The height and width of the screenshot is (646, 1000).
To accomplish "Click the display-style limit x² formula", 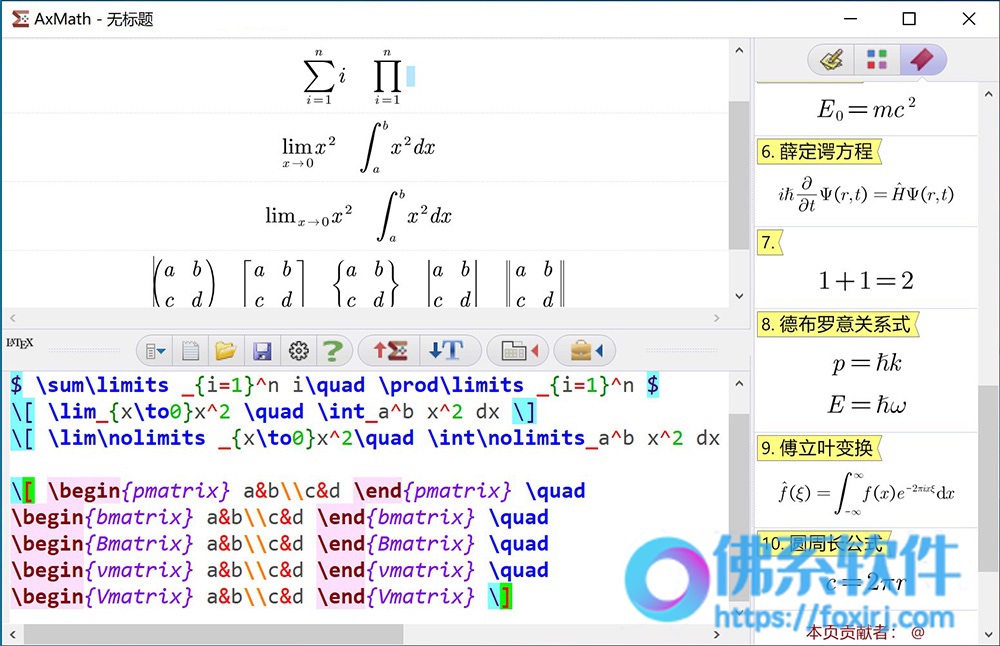I will [x=309, y=150].
